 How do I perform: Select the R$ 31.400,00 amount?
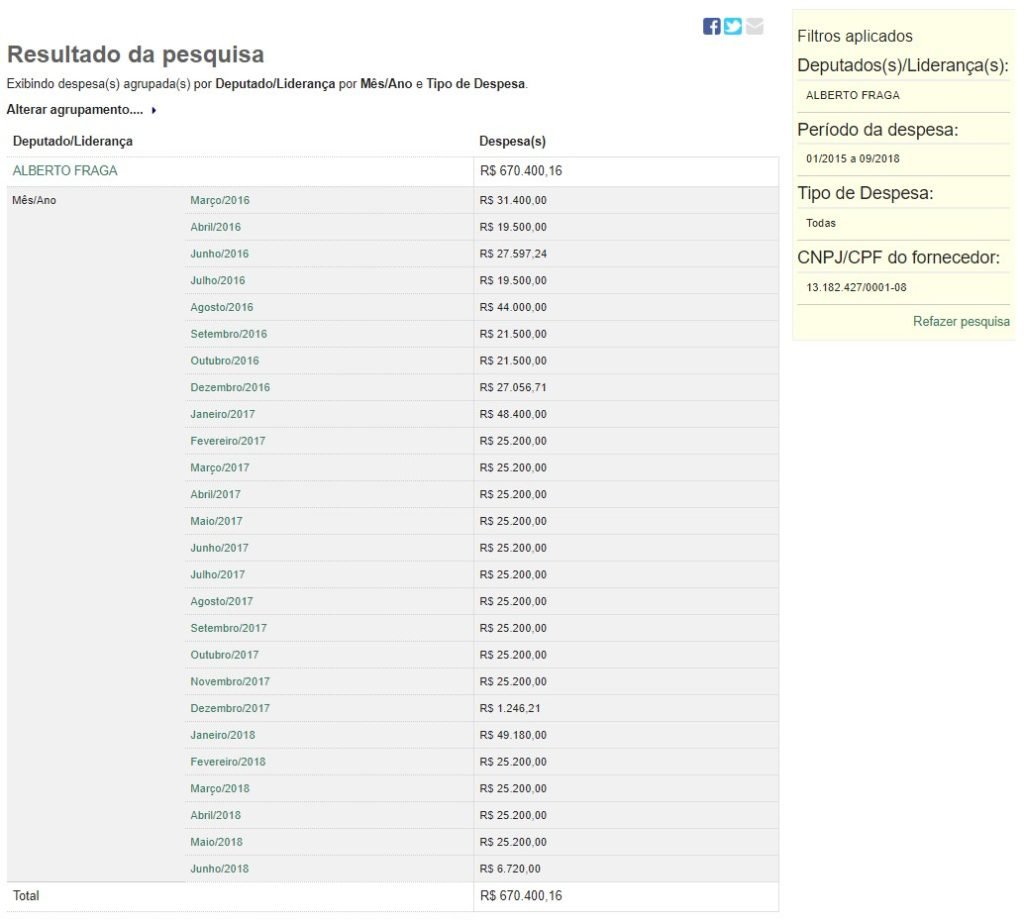(x=513, y=200)
